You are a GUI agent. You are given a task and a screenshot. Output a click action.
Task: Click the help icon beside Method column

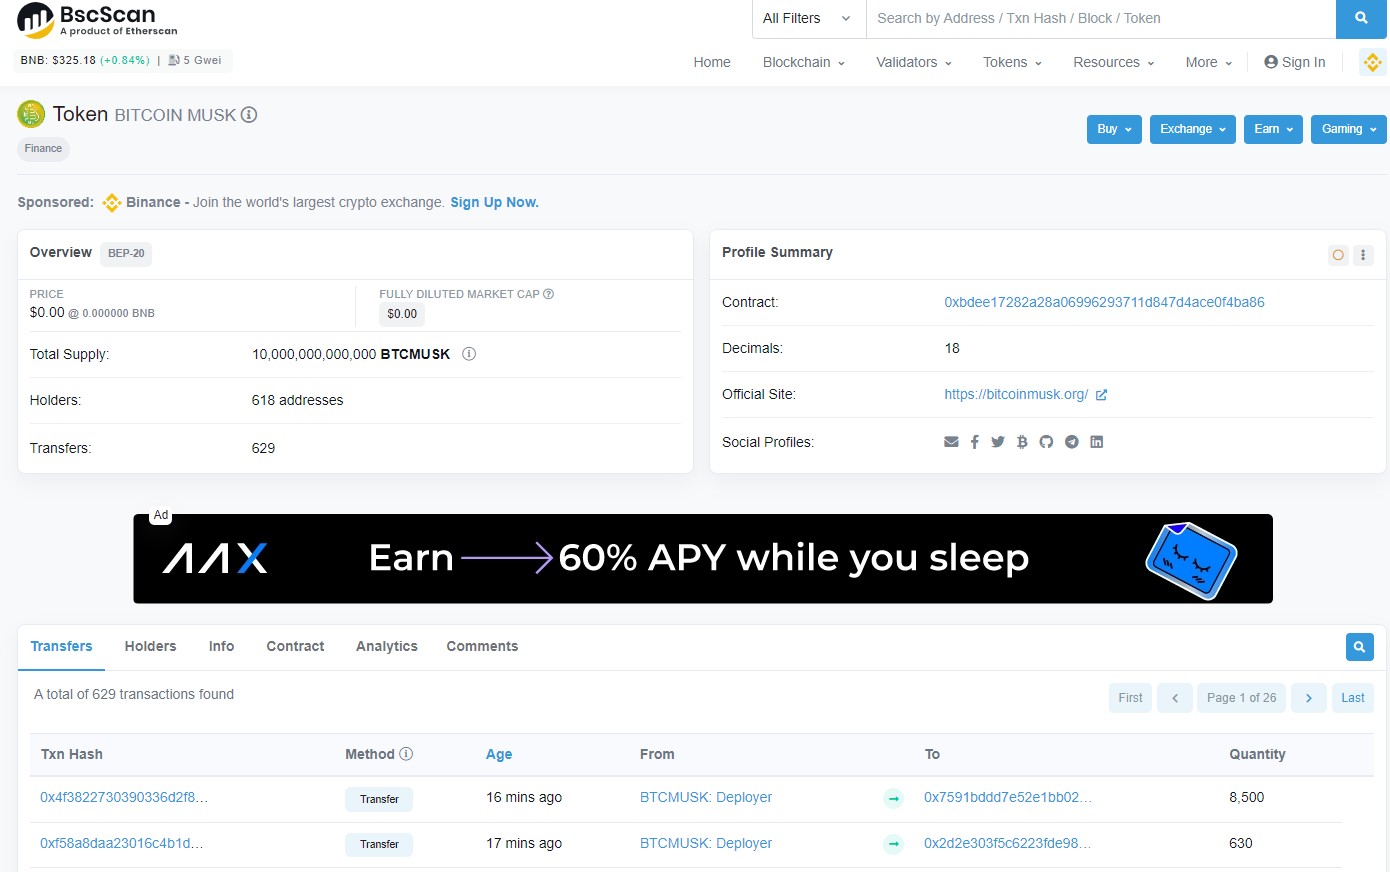coord(406,754)
